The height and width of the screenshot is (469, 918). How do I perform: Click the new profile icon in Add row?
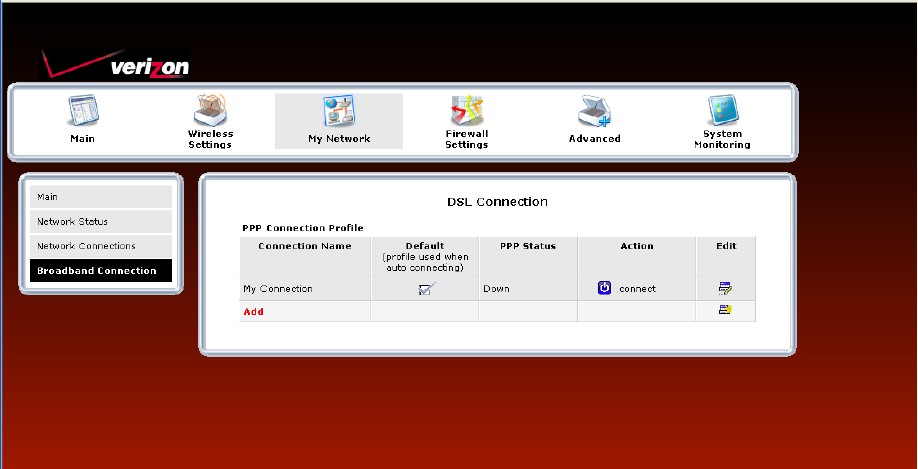[725, 311]
